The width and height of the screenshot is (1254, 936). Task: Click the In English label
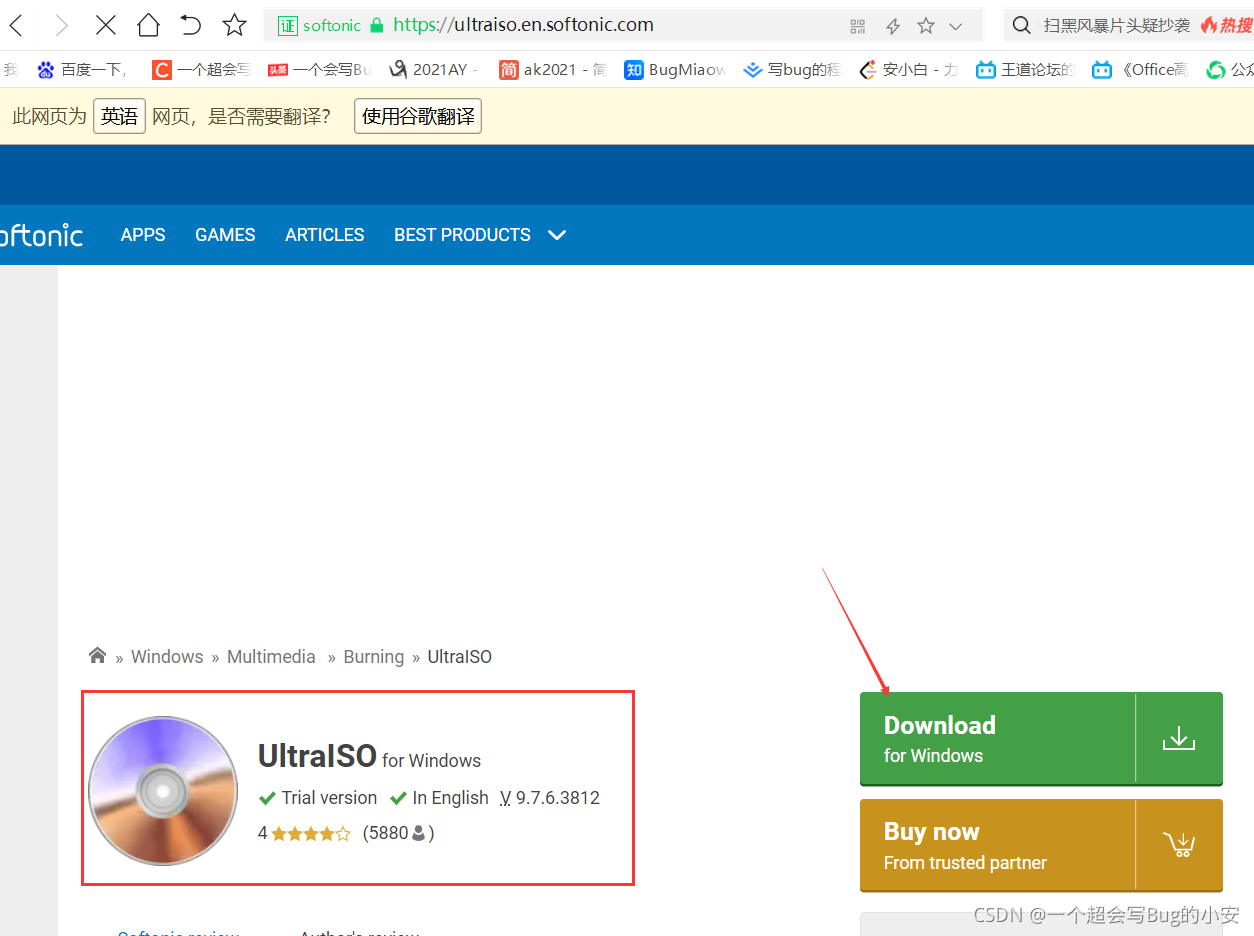point(439,798)
